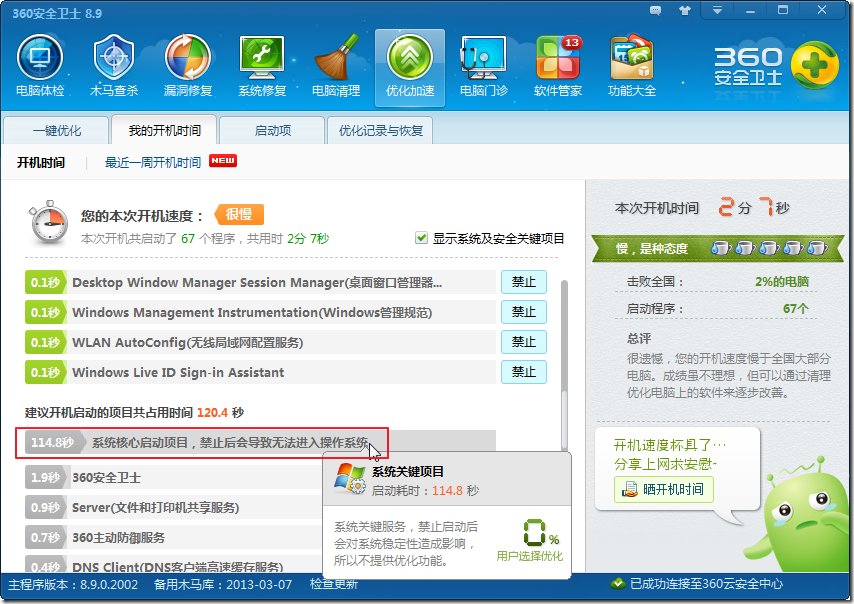Click Windows Management Instrumentation row text
This screenshot has width=854, height=604.
[252, 312]
